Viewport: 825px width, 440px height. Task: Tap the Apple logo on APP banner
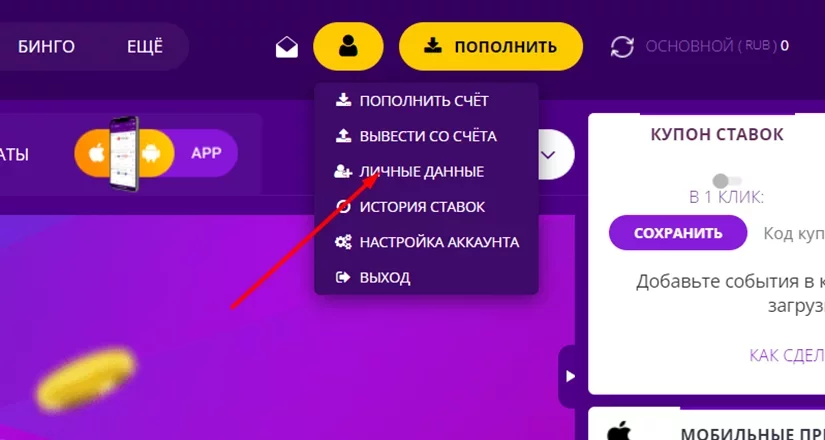click(96, 153)
